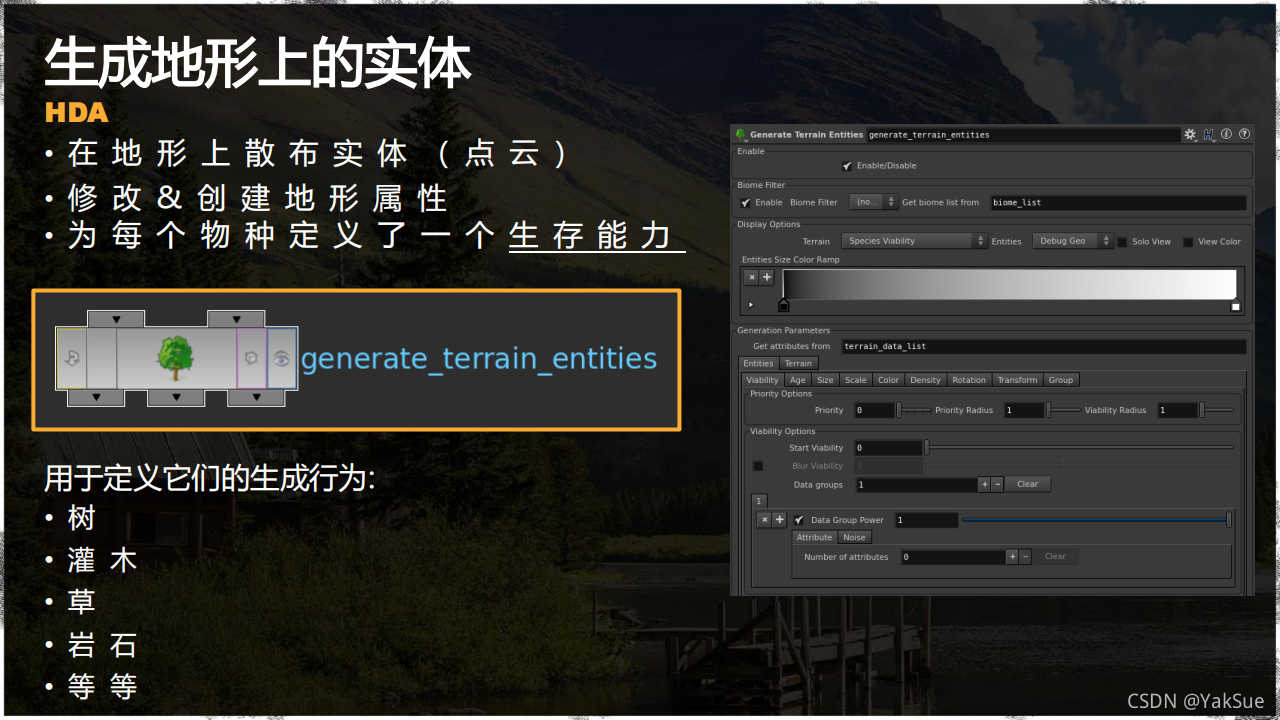Click the middle output connector below the node
Screen dimensions: 1280x720
click(176, 397)
